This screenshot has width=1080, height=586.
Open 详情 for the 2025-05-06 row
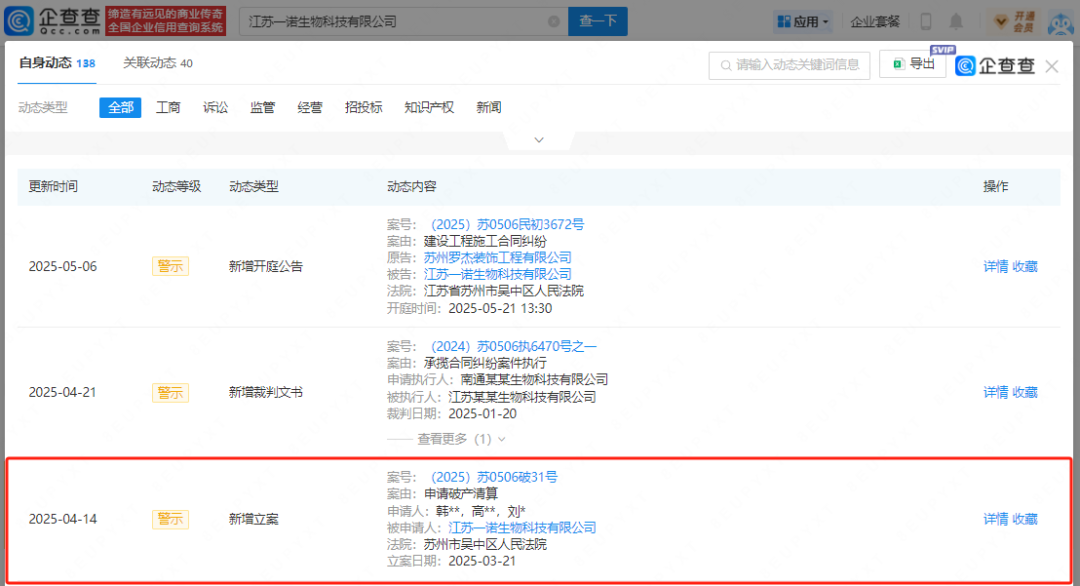click(x=995, y=266)
